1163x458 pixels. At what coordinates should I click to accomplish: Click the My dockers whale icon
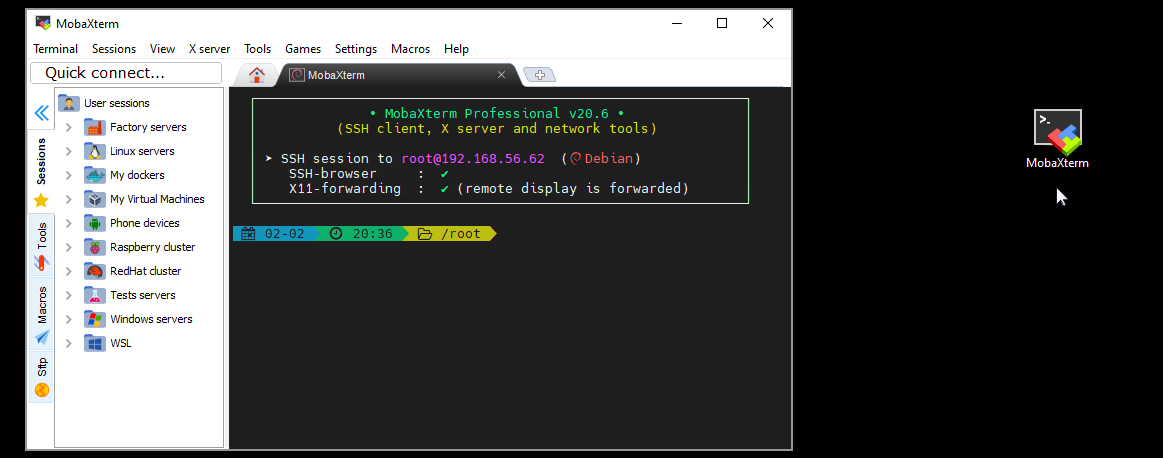pos(95,175)
